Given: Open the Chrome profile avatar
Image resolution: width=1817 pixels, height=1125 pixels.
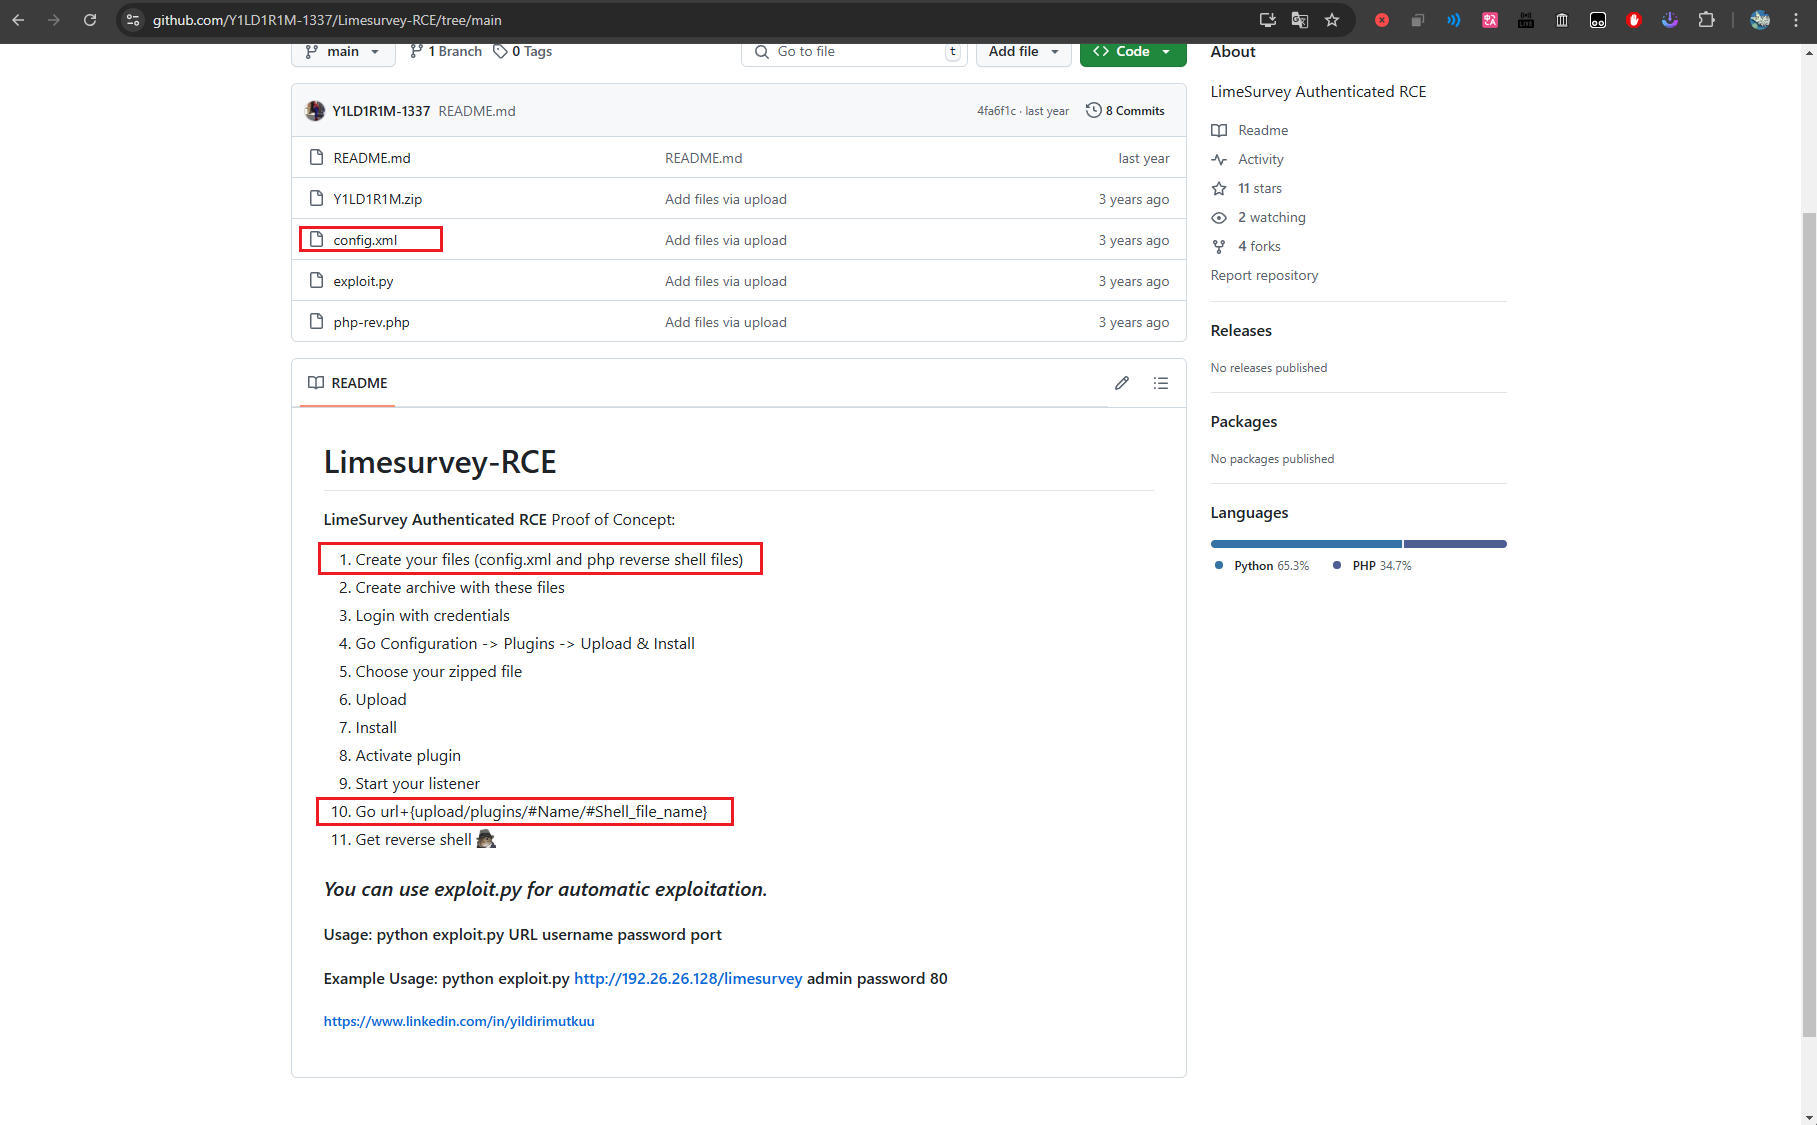Looking at the screenshot, I should coord(1760,20).
